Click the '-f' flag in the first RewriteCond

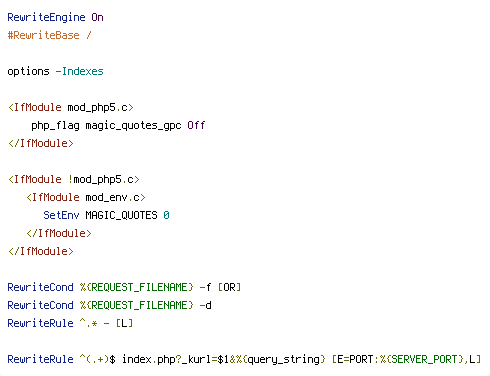[205, 287]
